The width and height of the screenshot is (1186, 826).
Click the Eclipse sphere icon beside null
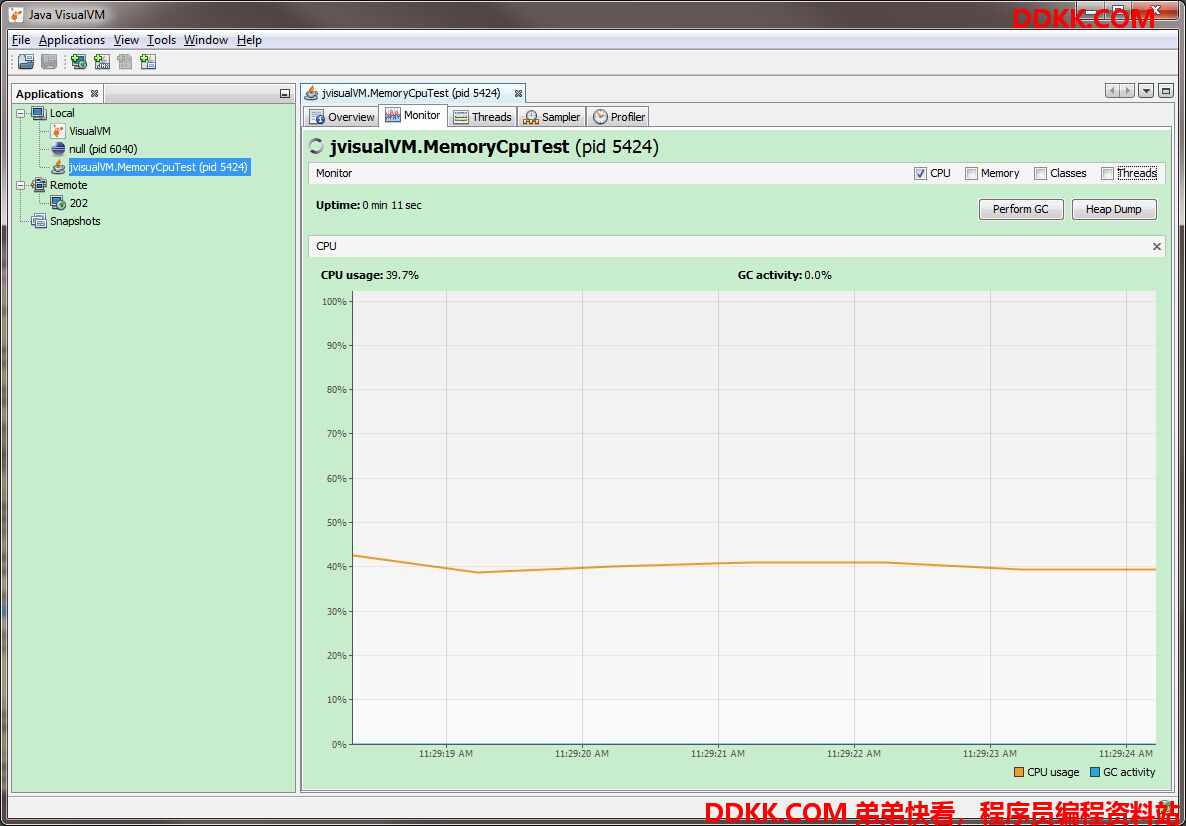(x=57, y=149)
